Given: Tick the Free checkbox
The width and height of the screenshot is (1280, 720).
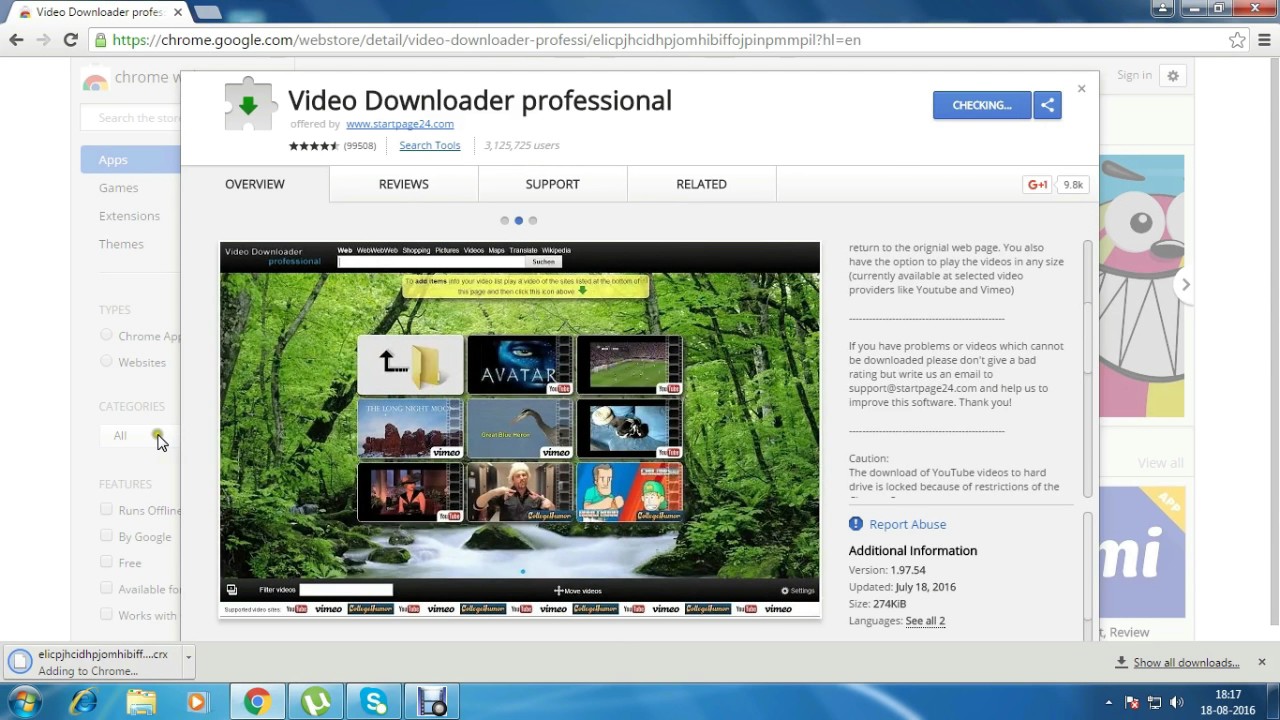Looking at the screenshot, I should pyautogui.click(x=106, y=562).
